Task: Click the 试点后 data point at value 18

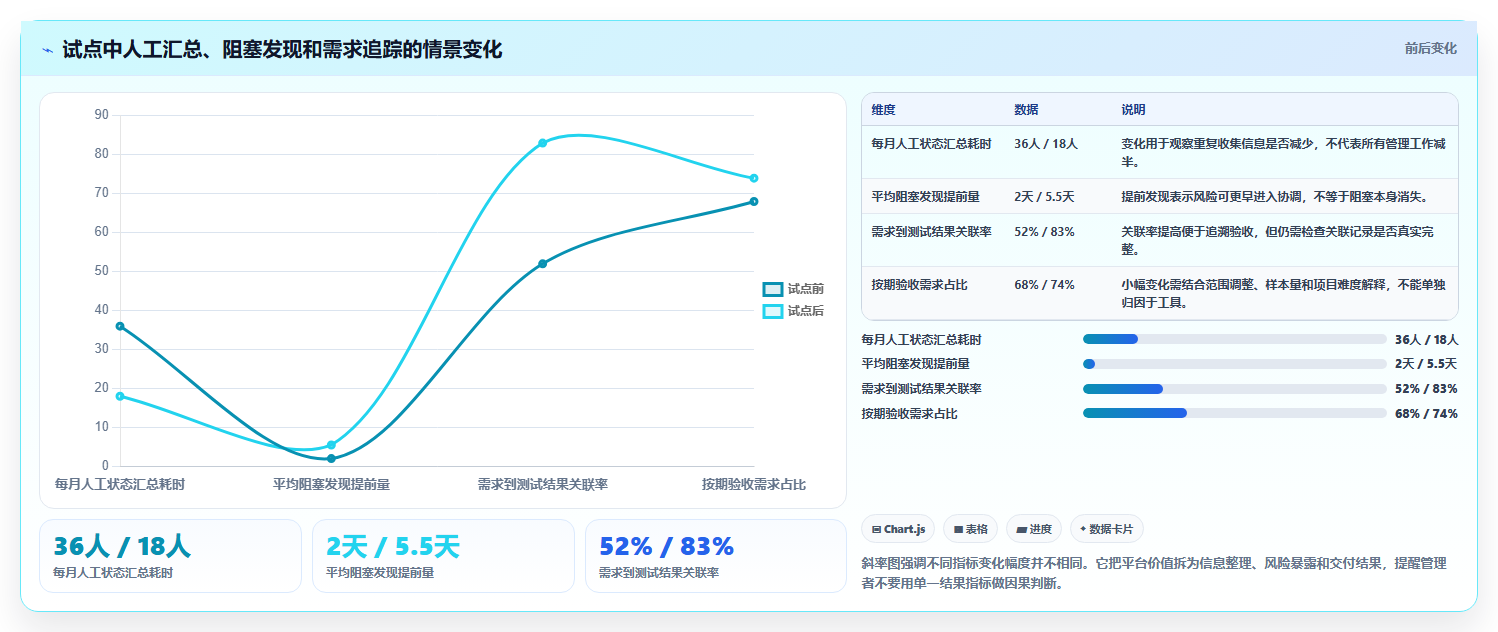Action: pyautogui.click(x=120, y=396)
